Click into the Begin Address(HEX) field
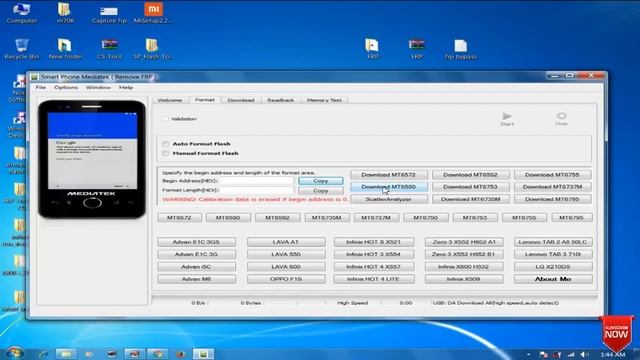The image size is (640, 360). [x=256, y=181]
